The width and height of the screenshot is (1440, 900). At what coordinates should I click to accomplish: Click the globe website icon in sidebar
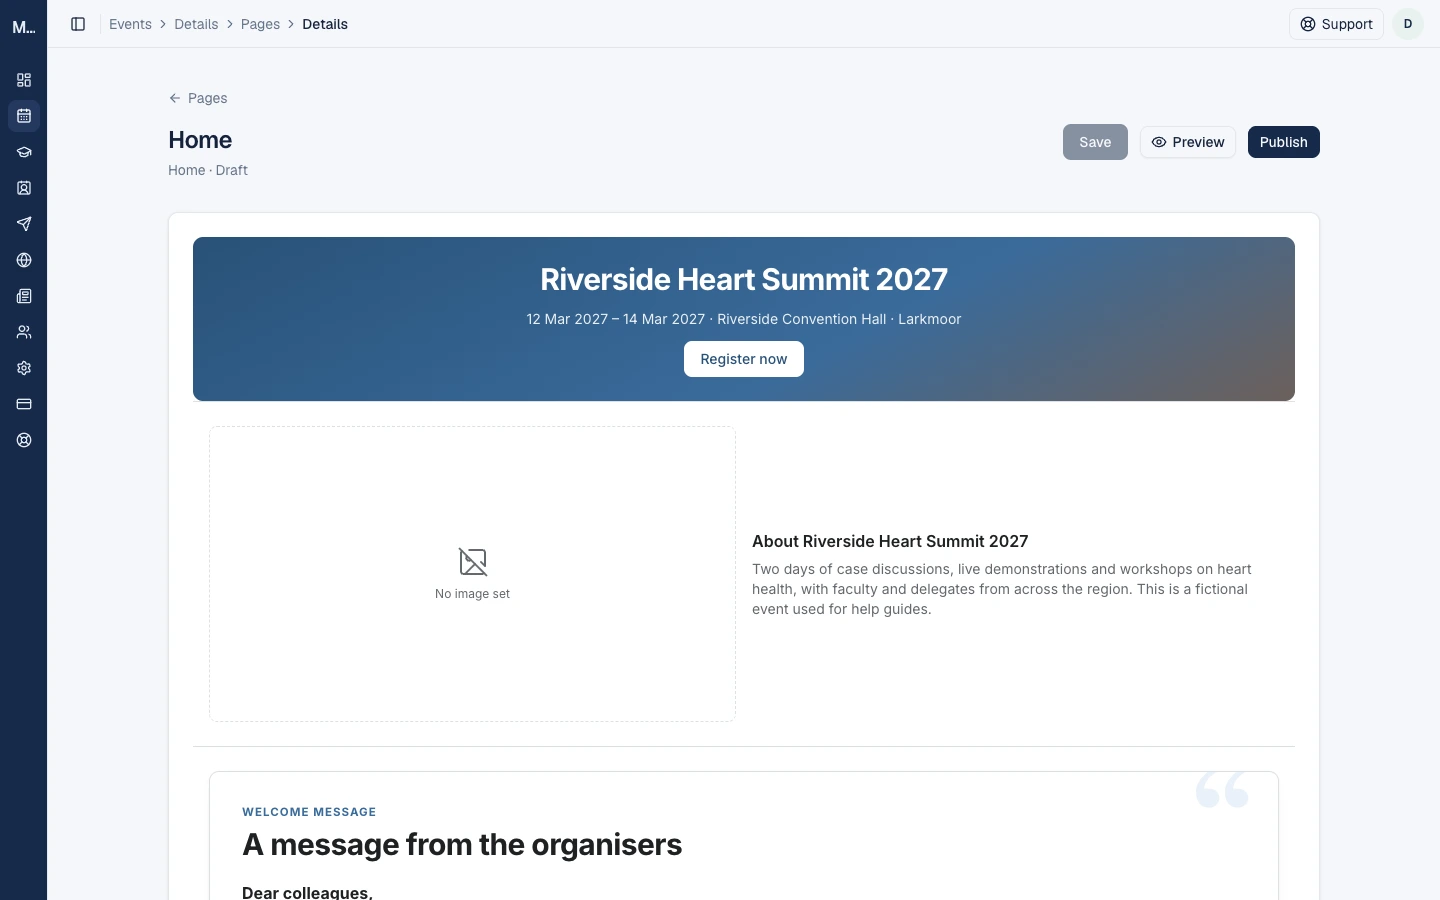24,260
